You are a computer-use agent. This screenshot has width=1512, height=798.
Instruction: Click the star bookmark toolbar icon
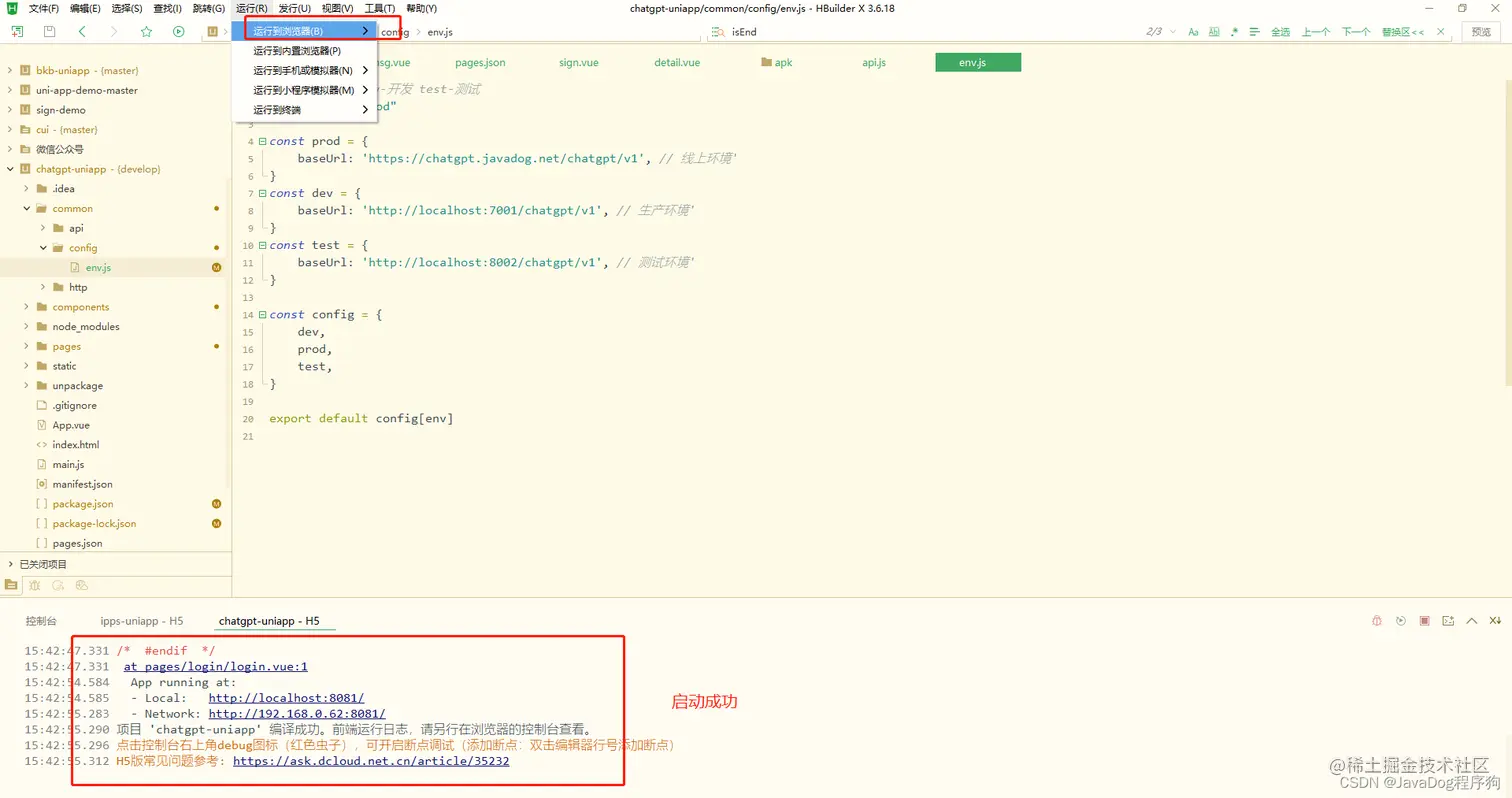(146, 32)
